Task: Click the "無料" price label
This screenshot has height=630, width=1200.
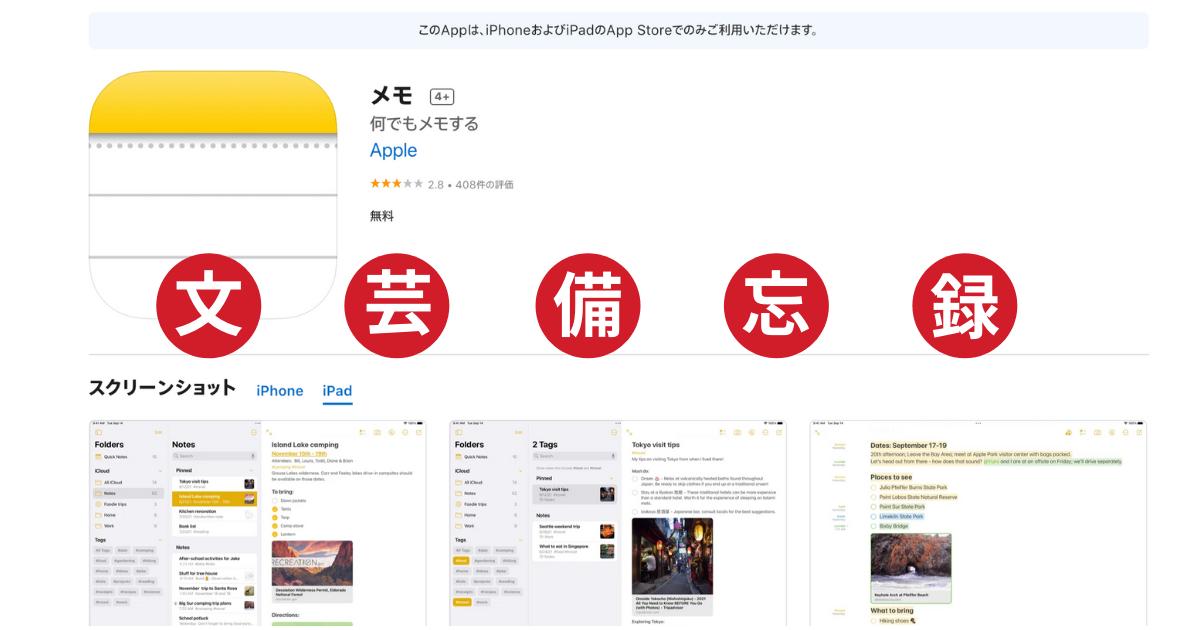Action: [382, 216]
